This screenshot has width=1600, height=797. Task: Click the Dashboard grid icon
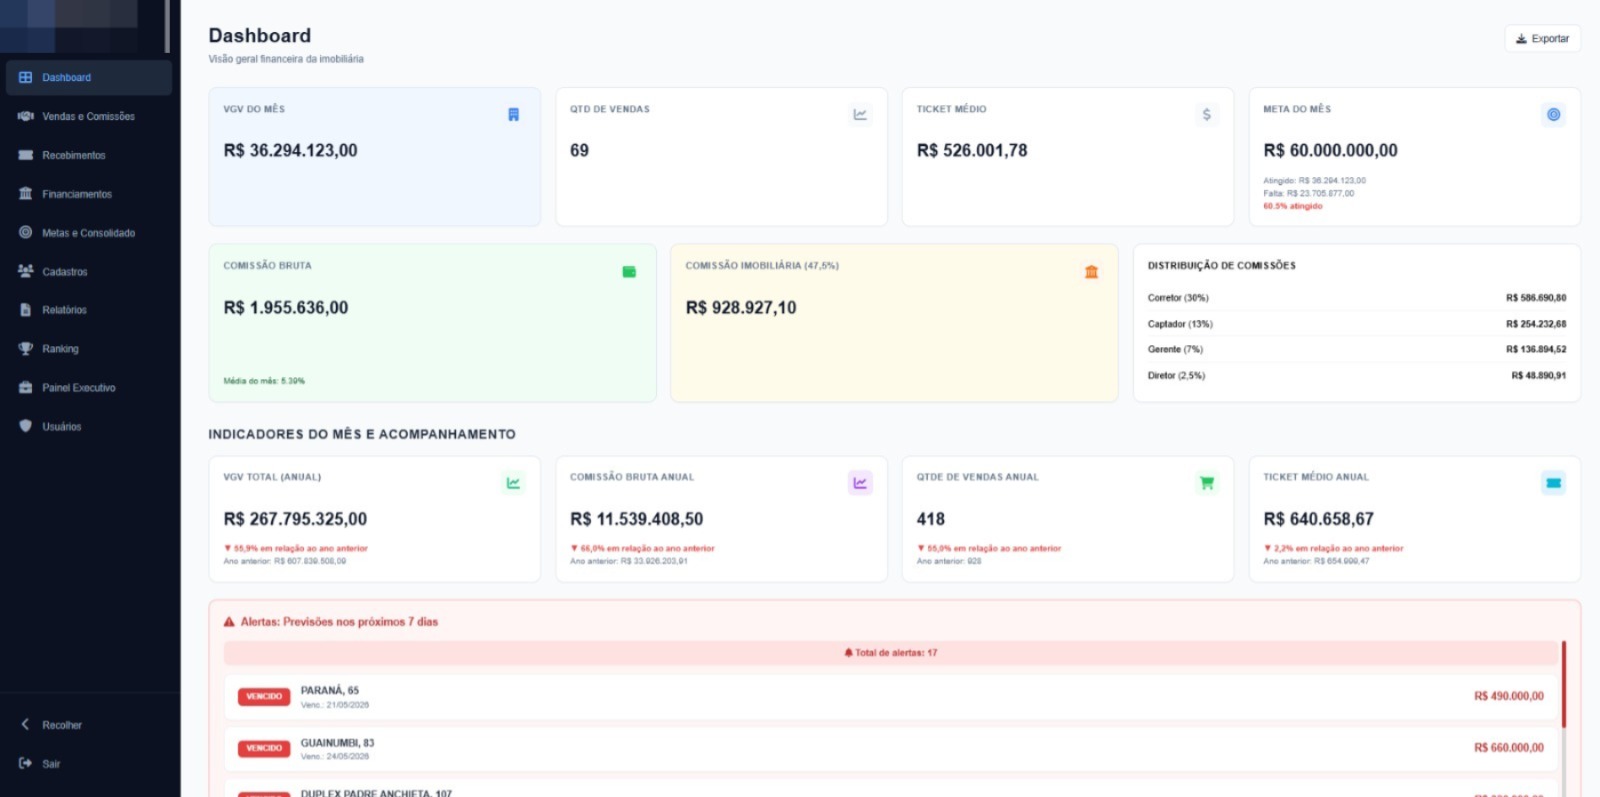click(26, 77)
